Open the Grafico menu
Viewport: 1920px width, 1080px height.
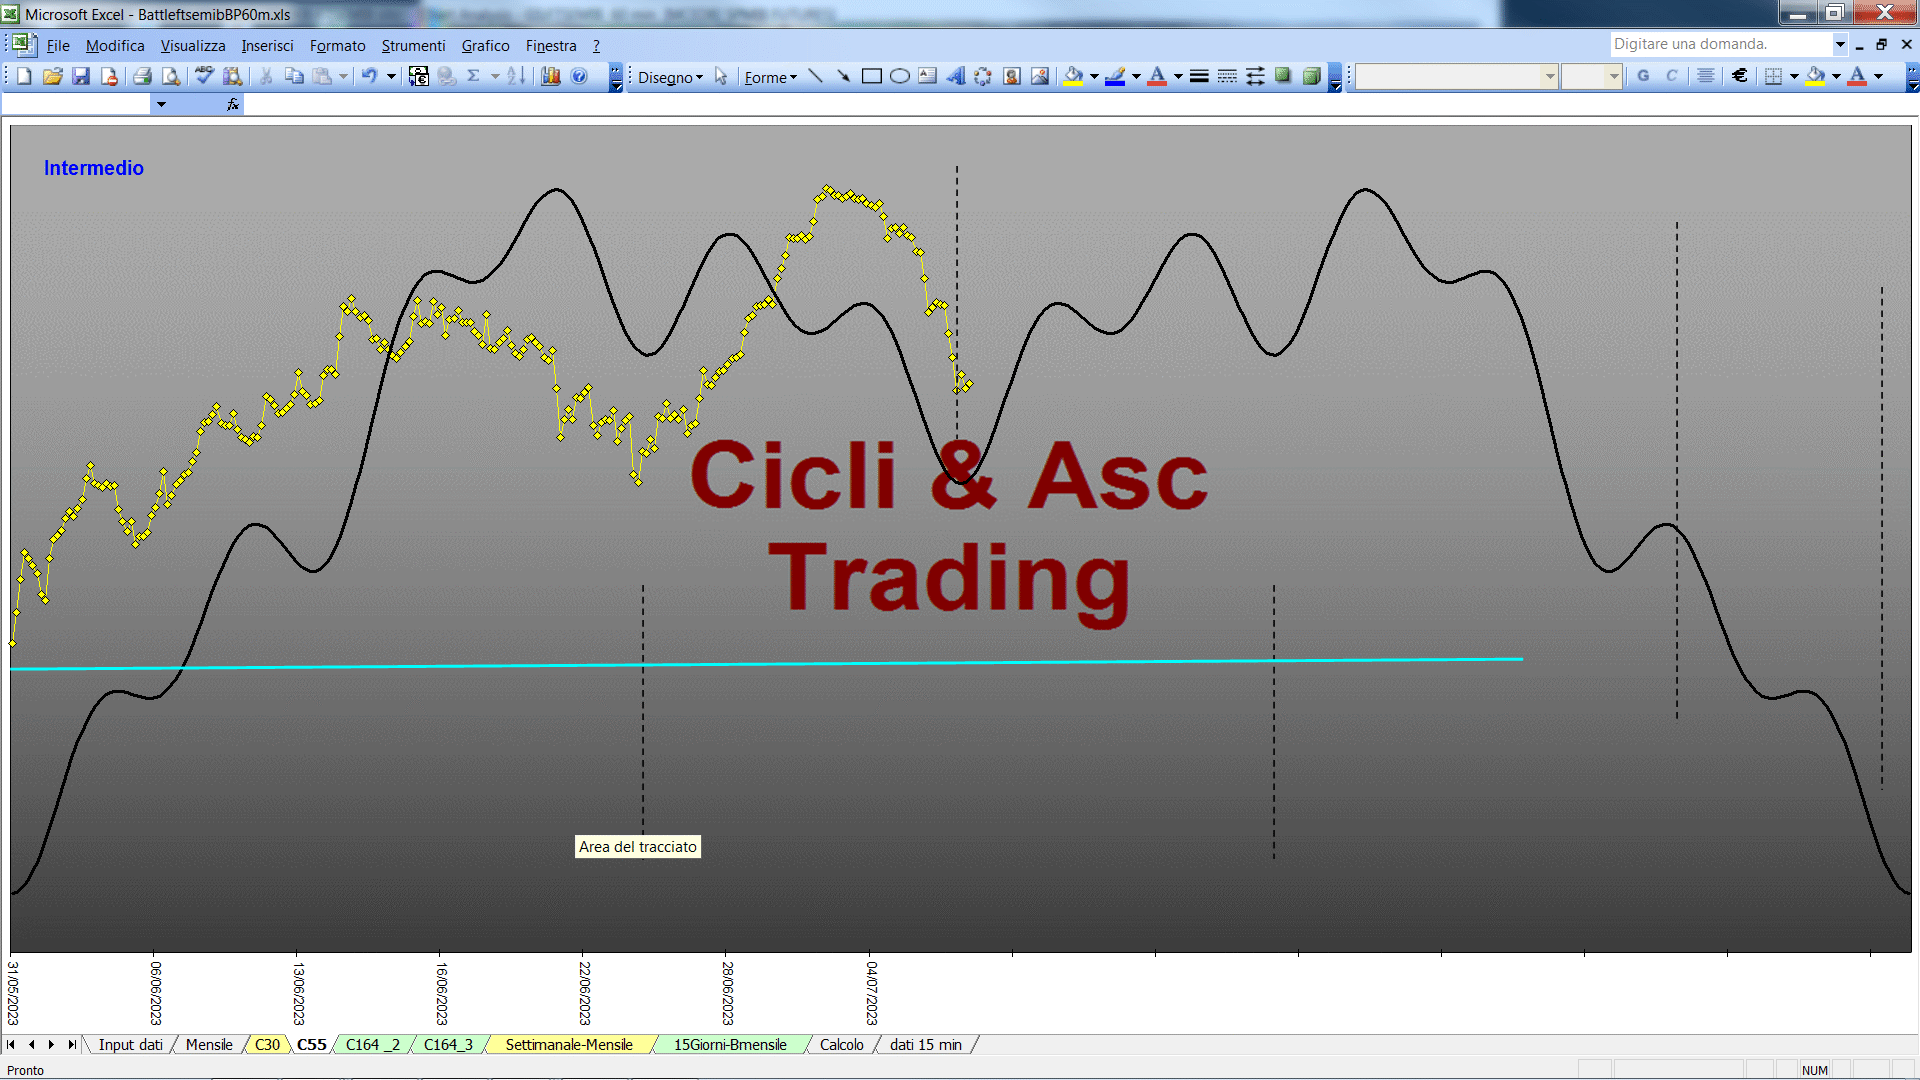click(x=485, y=46)
